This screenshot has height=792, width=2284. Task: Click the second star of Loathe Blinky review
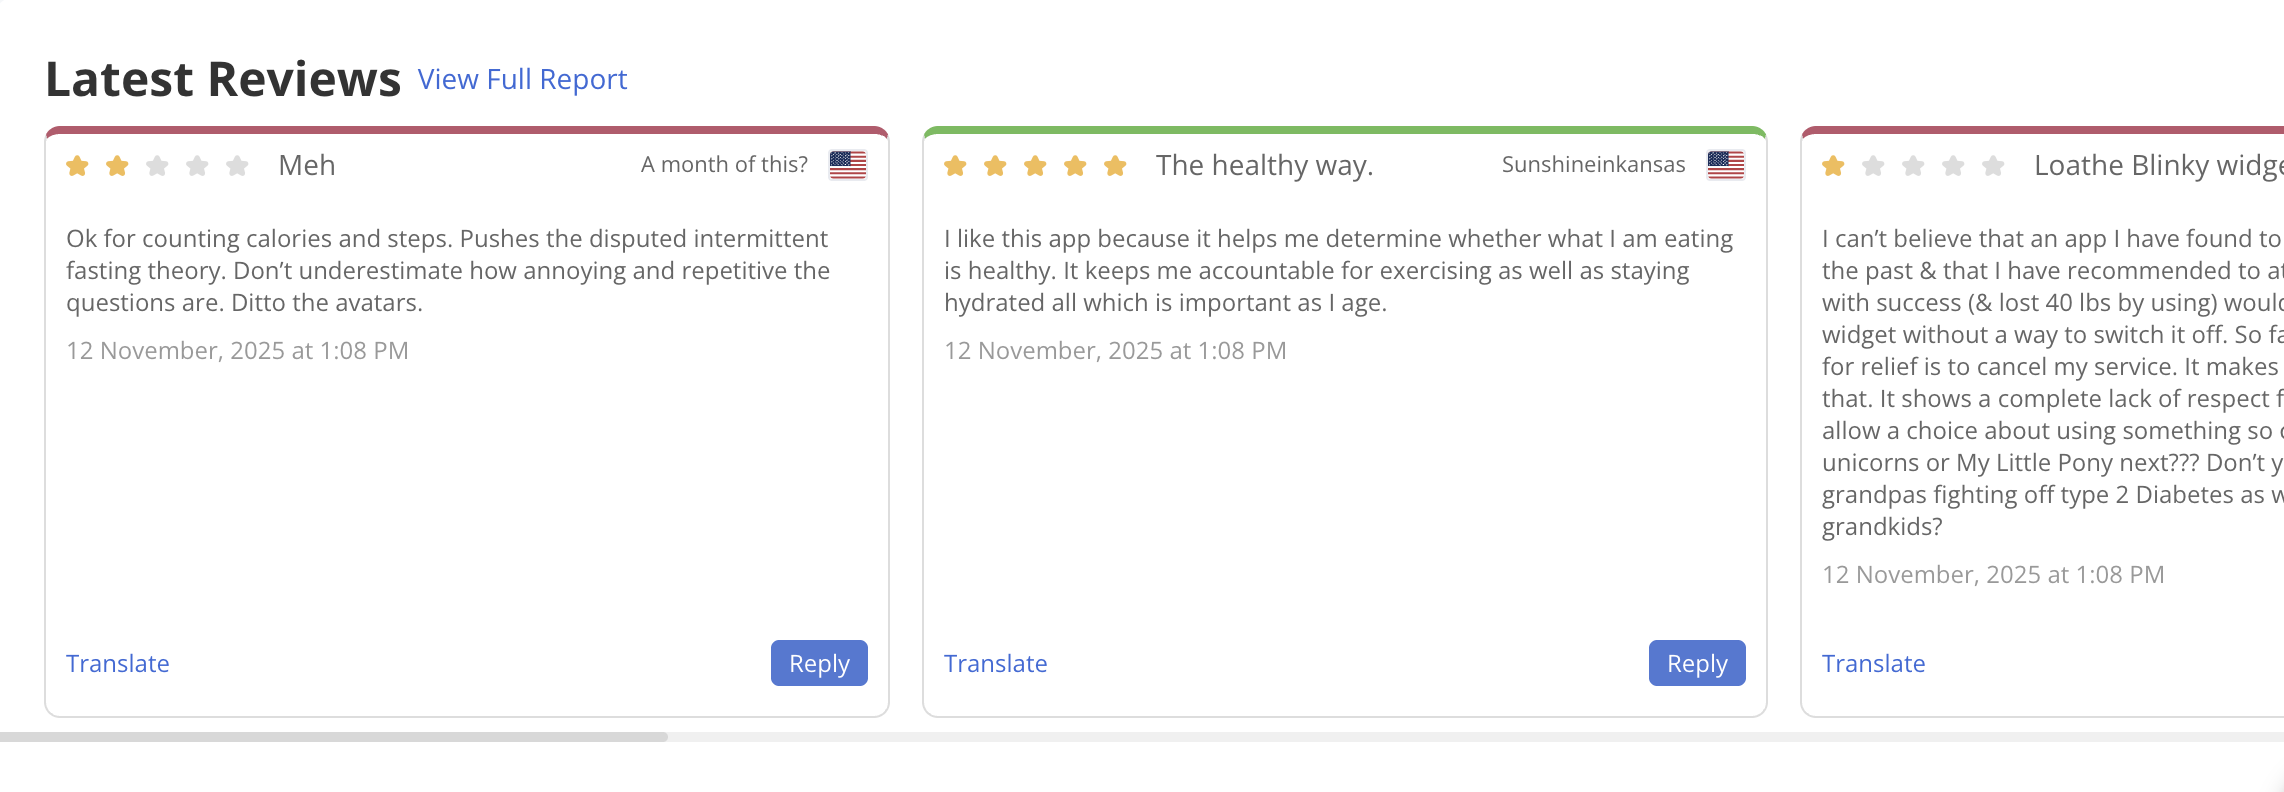(1873, 166)
